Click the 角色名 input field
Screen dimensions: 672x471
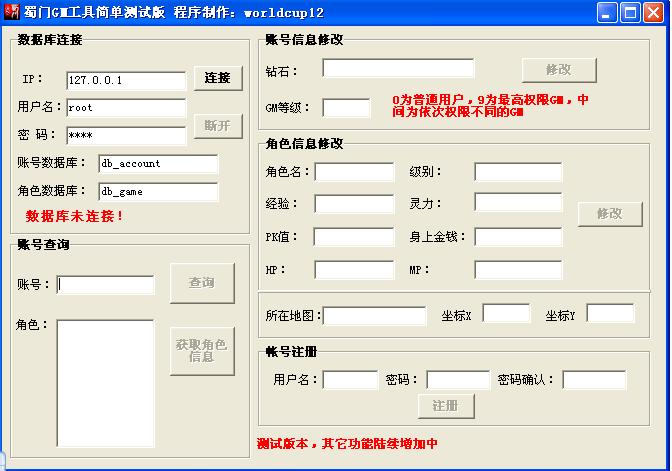pos(354,172)
